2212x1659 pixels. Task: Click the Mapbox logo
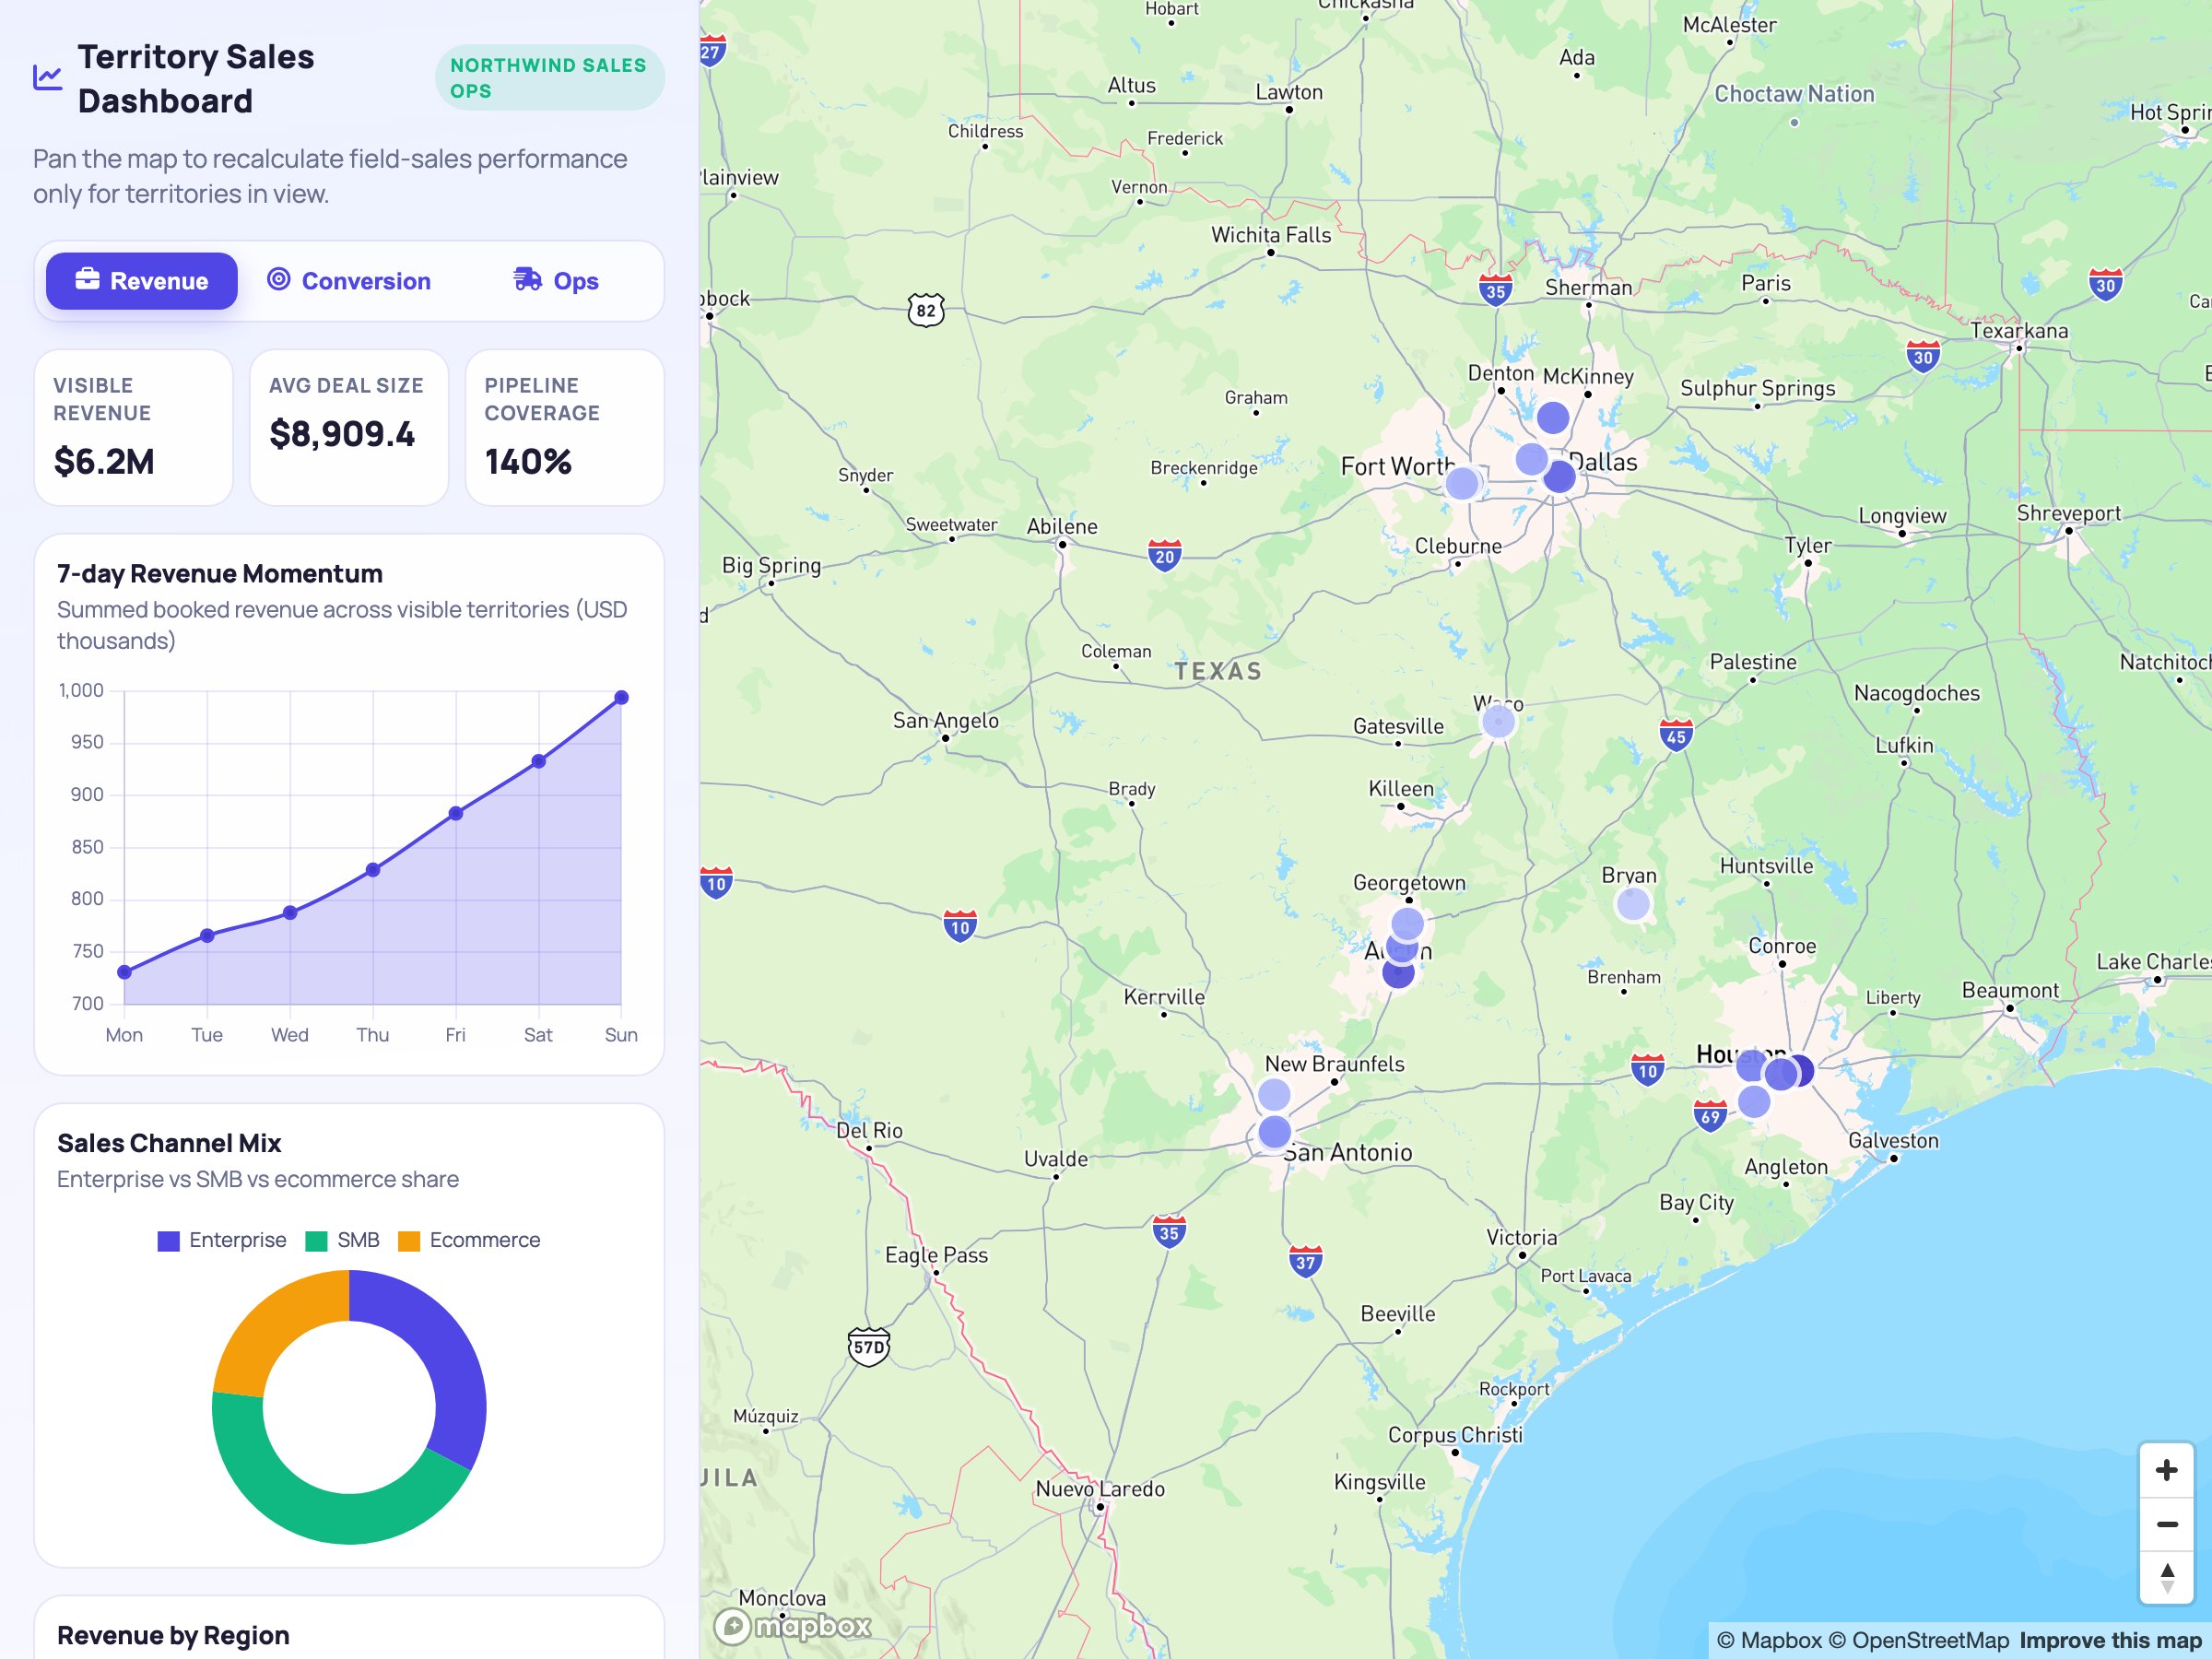[793, 1627]
